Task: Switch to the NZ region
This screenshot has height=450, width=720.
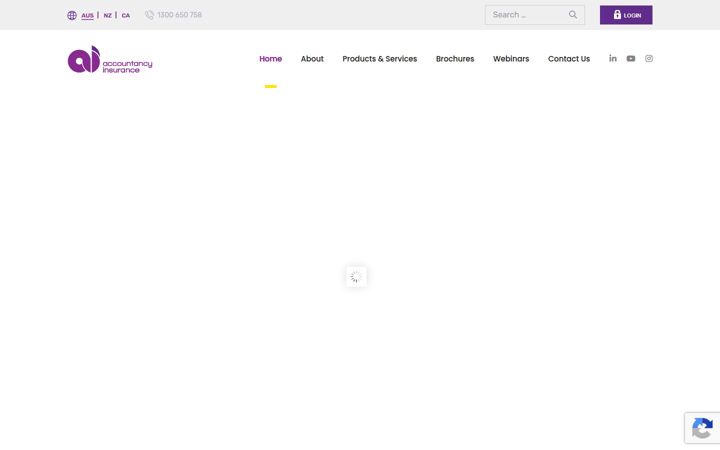Action: (x=107, y=15)
